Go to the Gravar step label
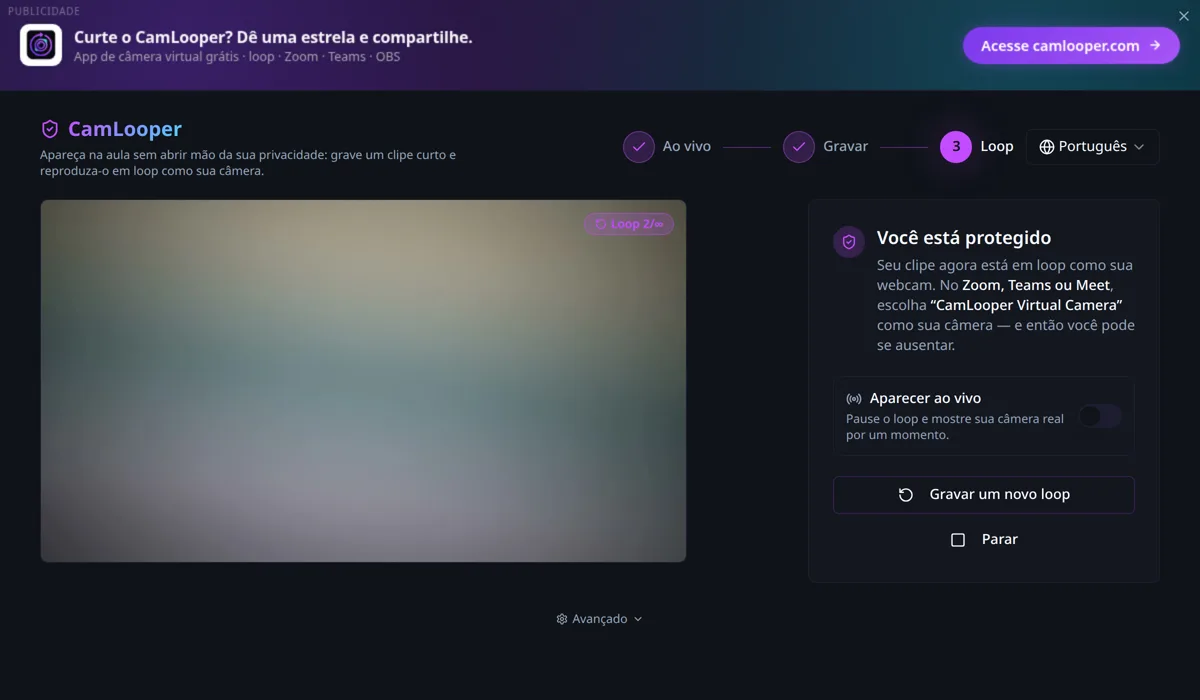 [x=846, y=146]
